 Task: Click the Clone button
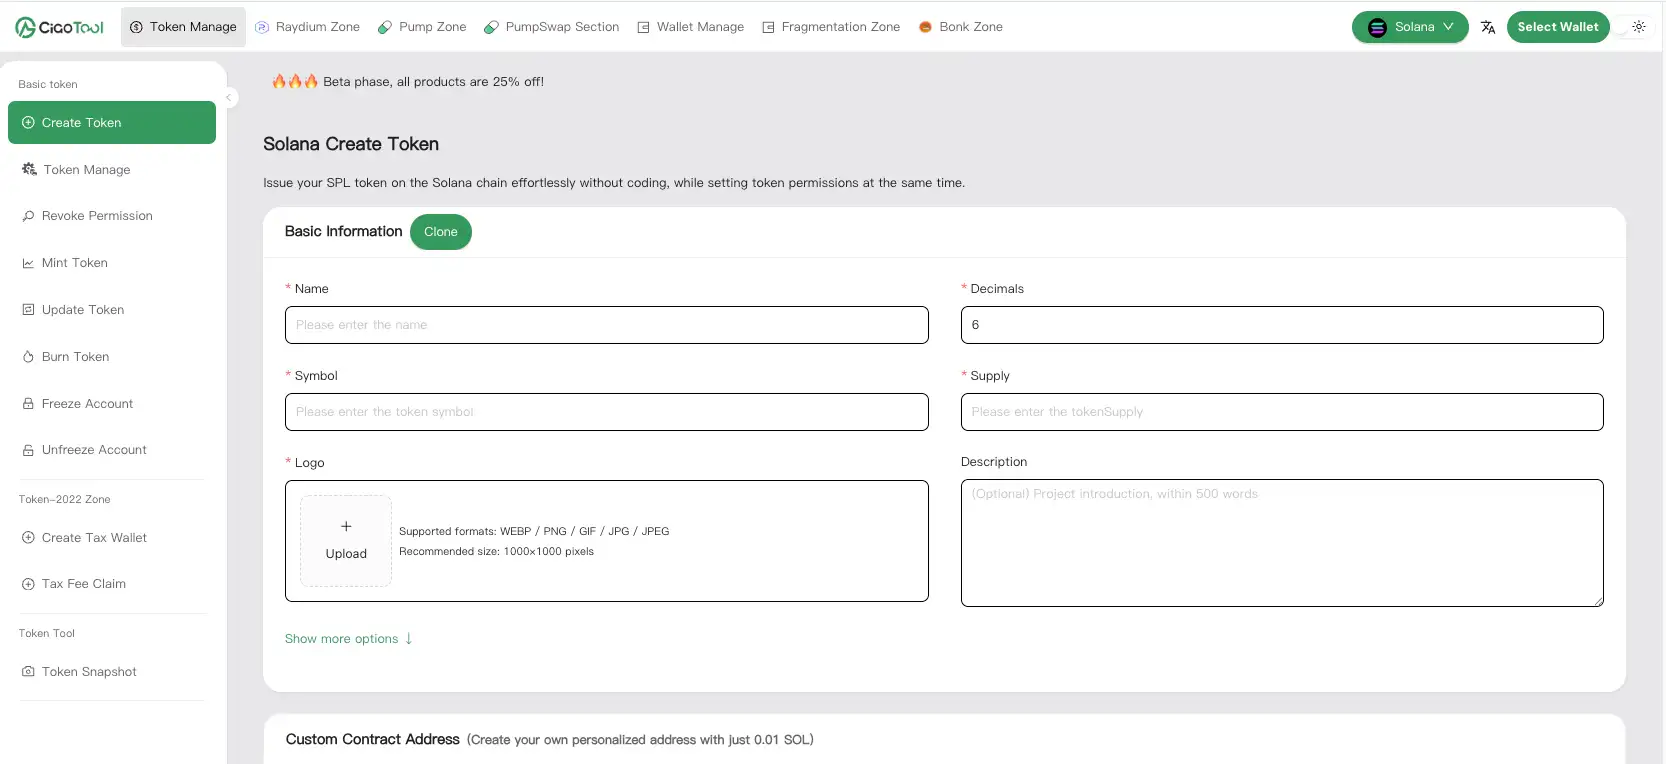pos(440,232)
